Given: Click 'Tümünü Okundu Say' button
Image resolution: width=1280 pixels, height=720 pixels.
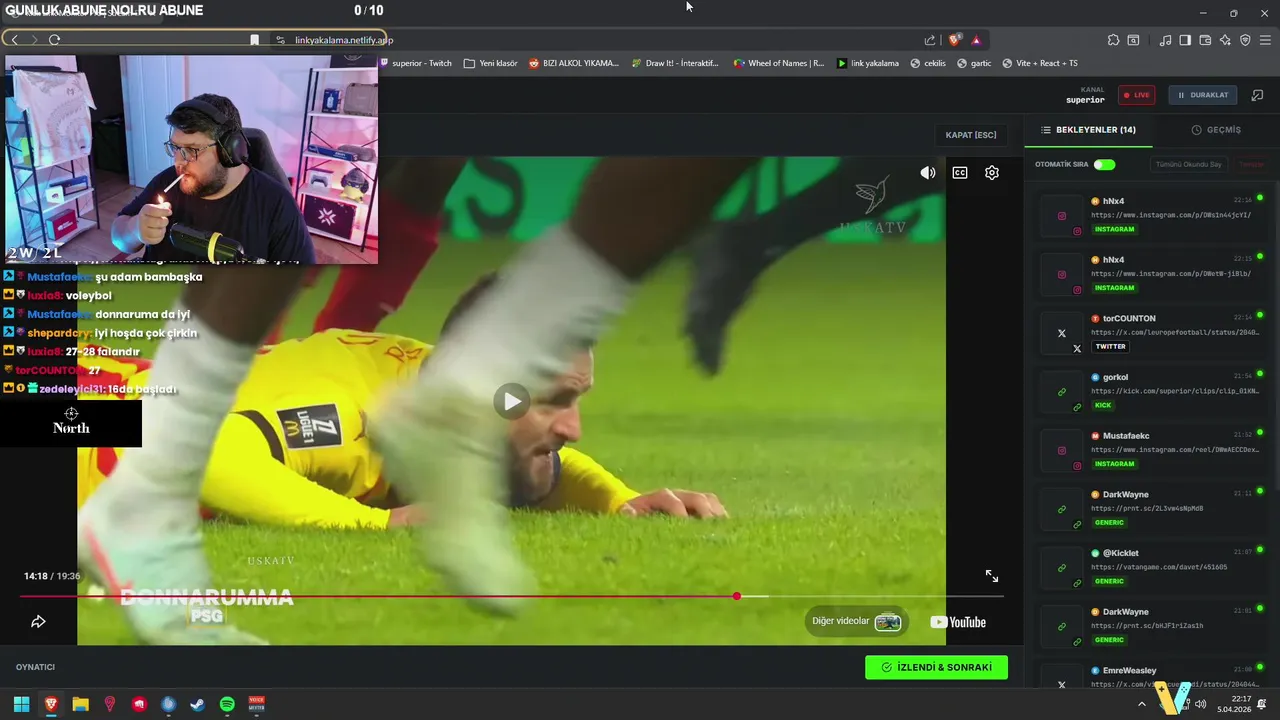Looking at the screenshot, I should [1189, 164].
